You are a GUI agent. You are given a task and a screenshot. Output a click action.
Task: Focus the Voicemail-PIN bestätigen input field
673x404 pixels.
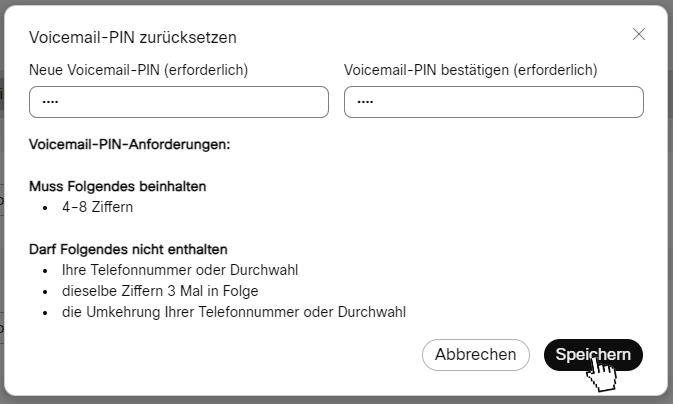(x=494, y=102)
